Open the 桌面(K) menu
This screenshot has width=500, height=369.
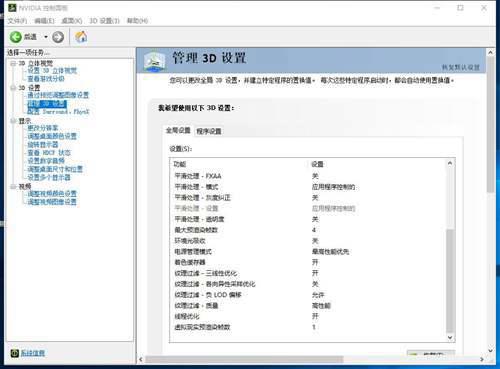[72, 21]
